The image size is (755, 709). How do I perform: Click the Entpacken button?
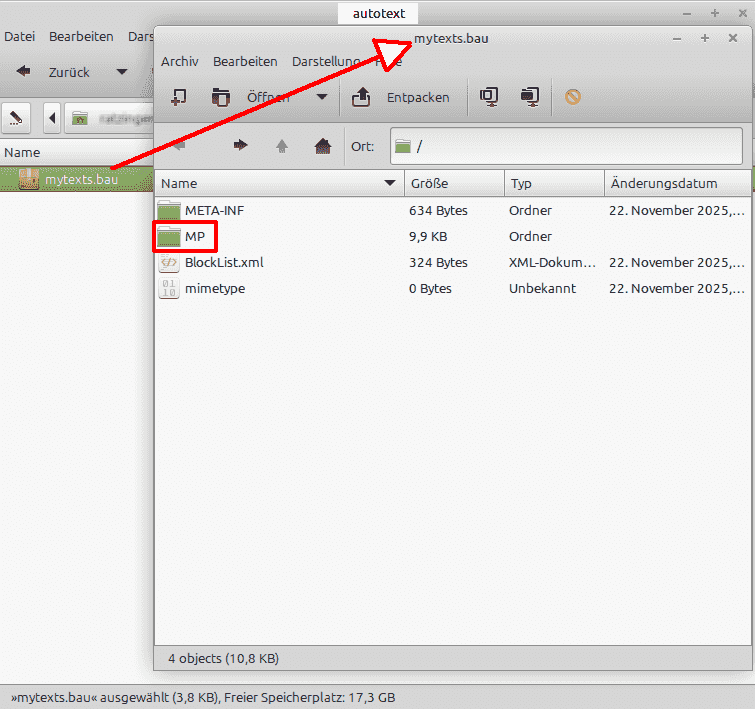tap(402, 97)
